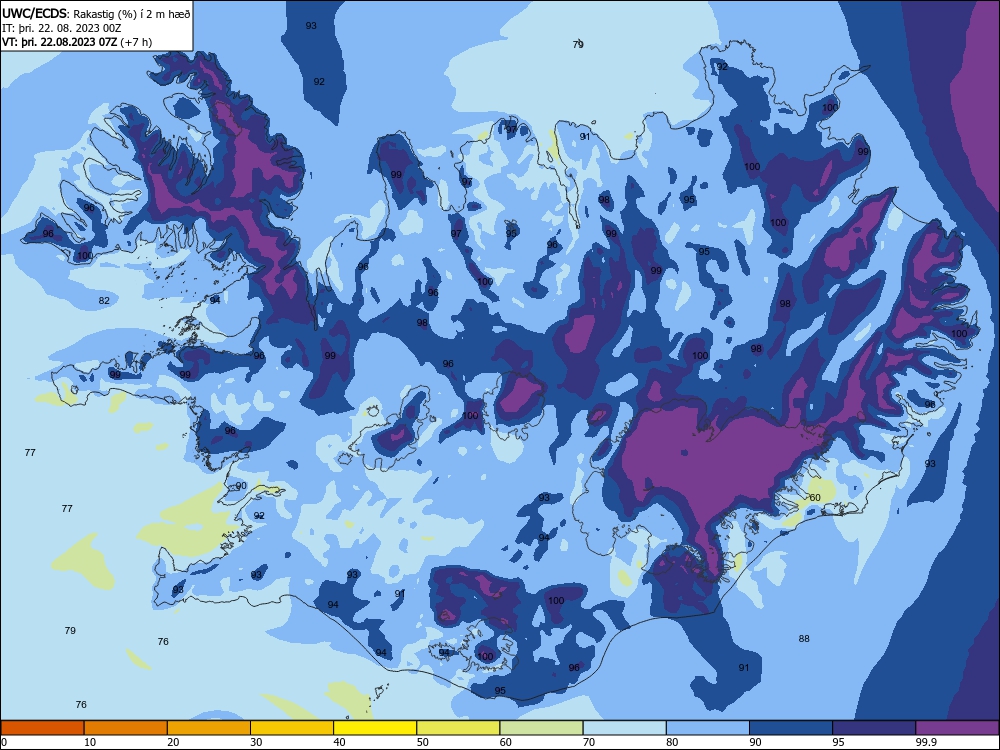Choose the golden 30–40 legend swatch

pyautogui.click(x=291, y=728)
